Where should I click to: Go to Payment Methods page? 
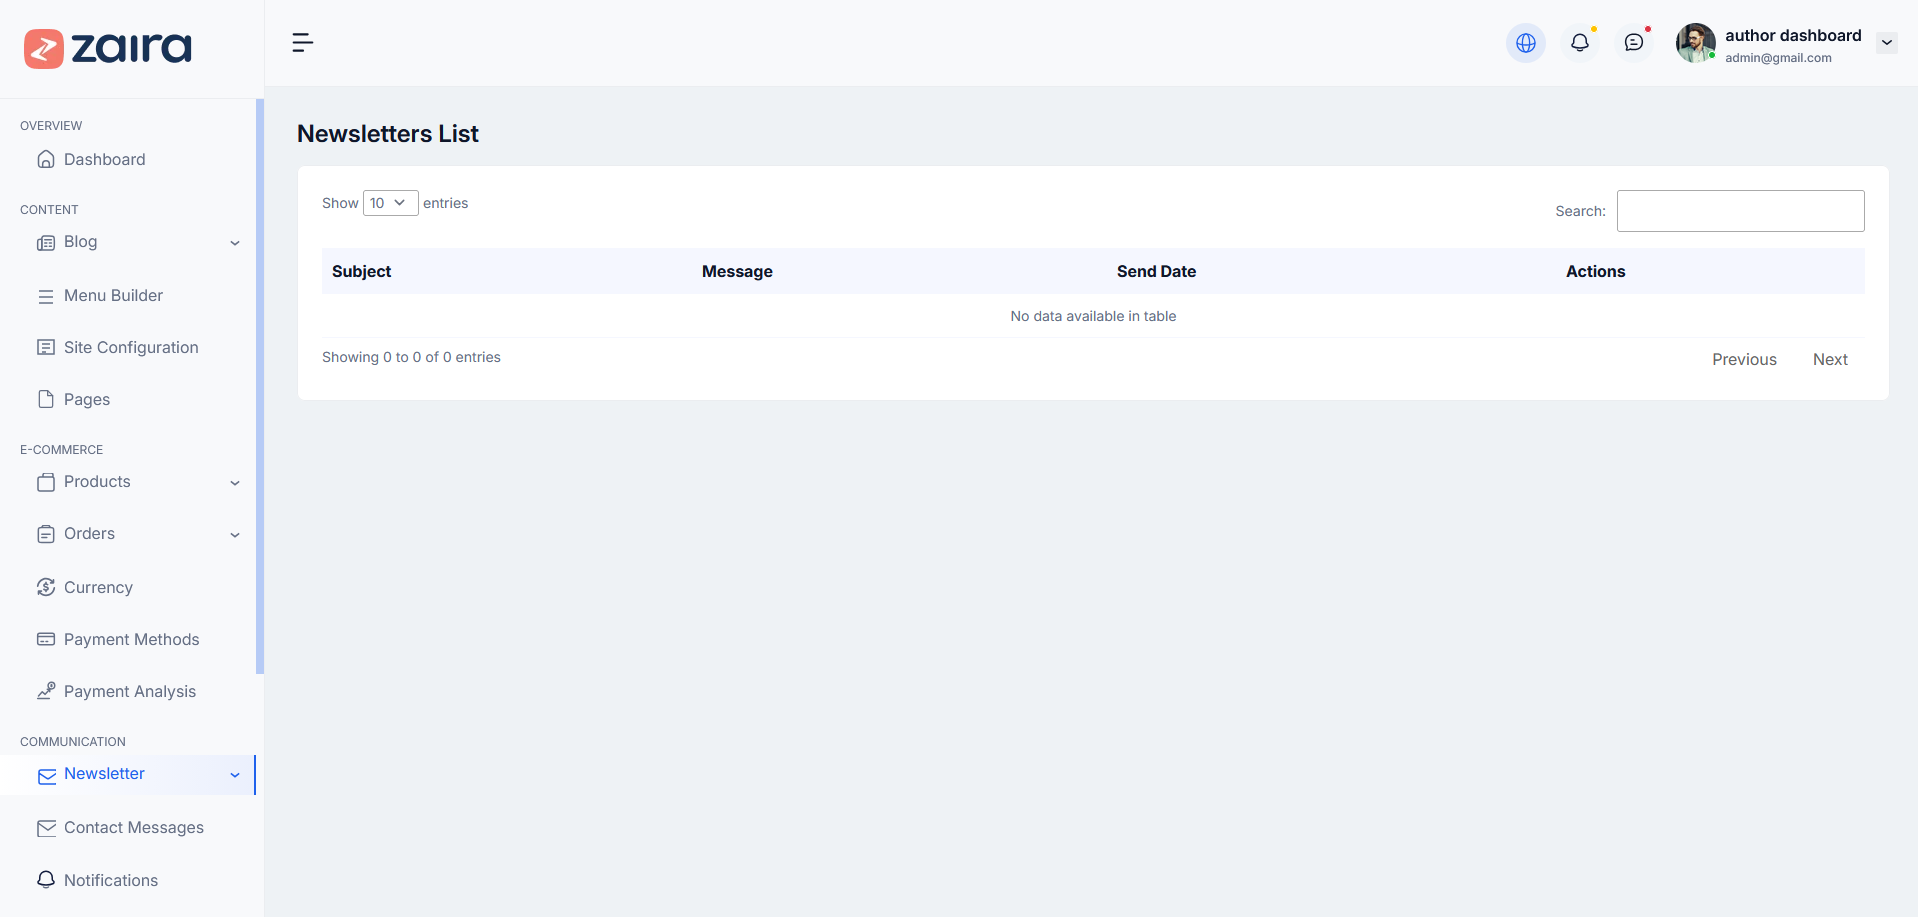point(131,639)
